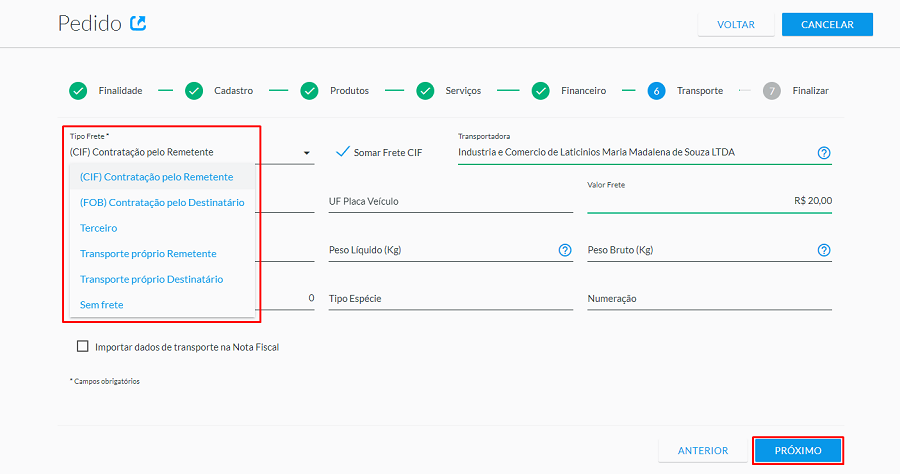
Task: Go to the Finalidade step label
Action: (121, 91)
